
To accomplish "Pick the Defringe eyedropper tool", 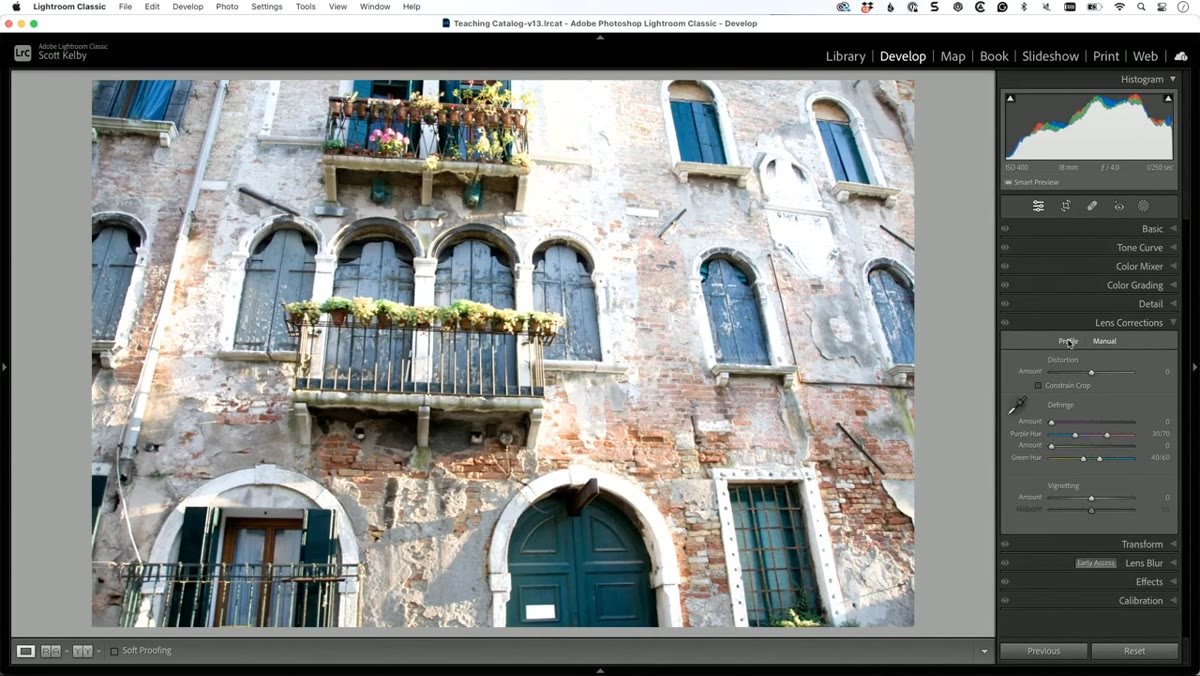I will (x=1017, y=405).
